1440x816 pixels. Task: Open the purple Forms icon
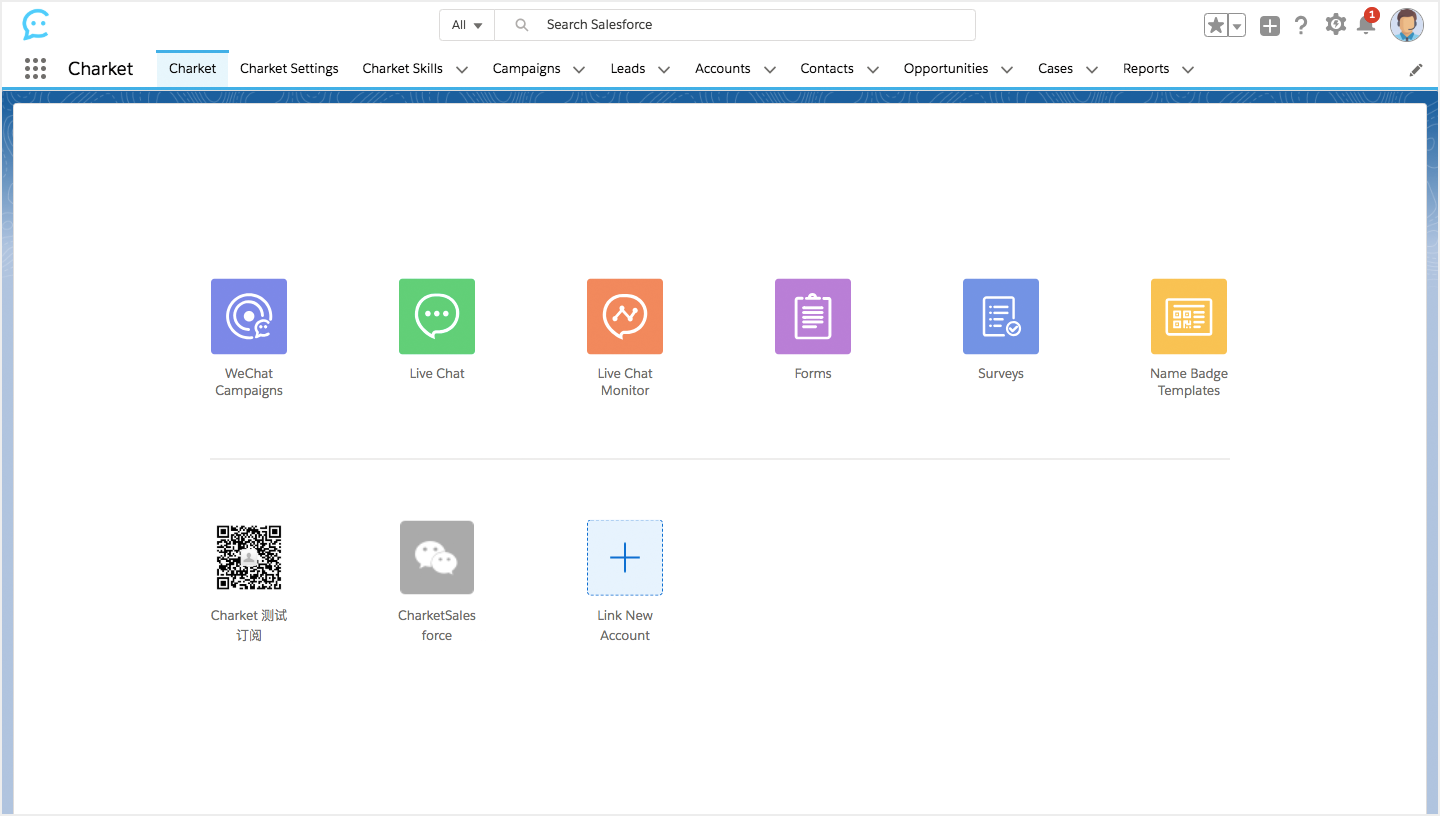813,316
